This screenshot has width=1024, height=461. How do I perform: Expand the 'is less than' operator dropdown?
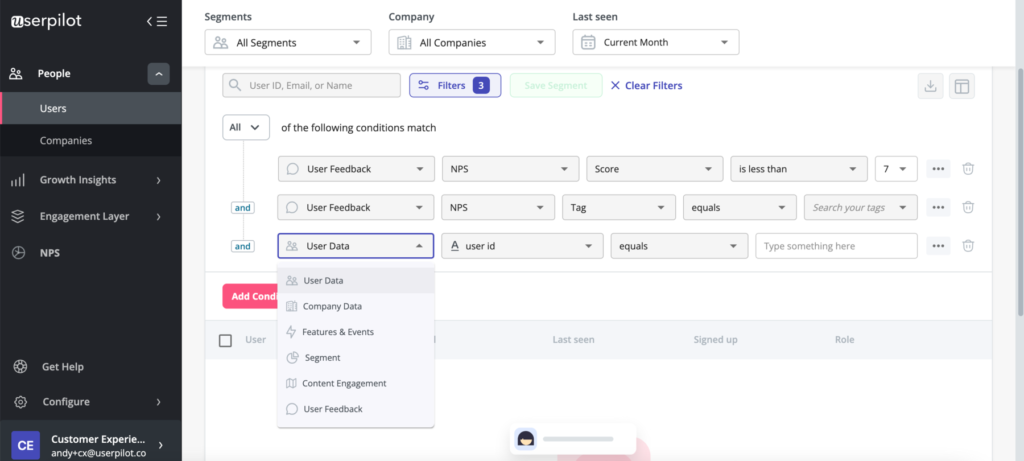pyautogui.click(x=798, y=169)
